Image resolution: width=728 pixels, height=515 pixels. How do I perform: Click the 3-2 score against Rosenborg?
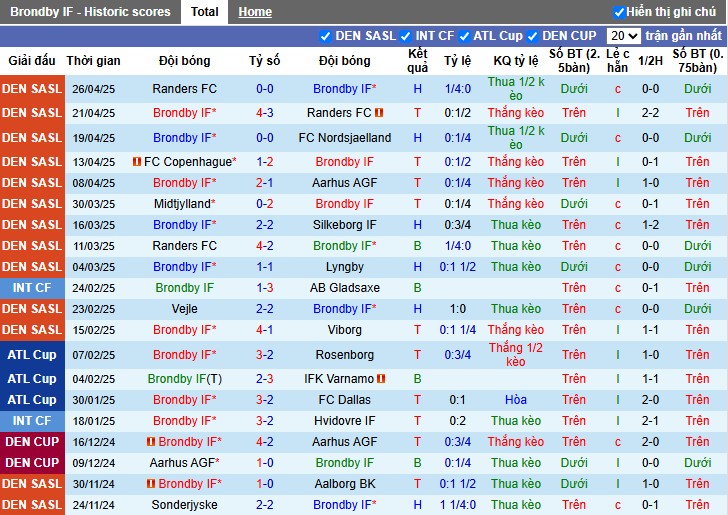click(x=265, y=355)
